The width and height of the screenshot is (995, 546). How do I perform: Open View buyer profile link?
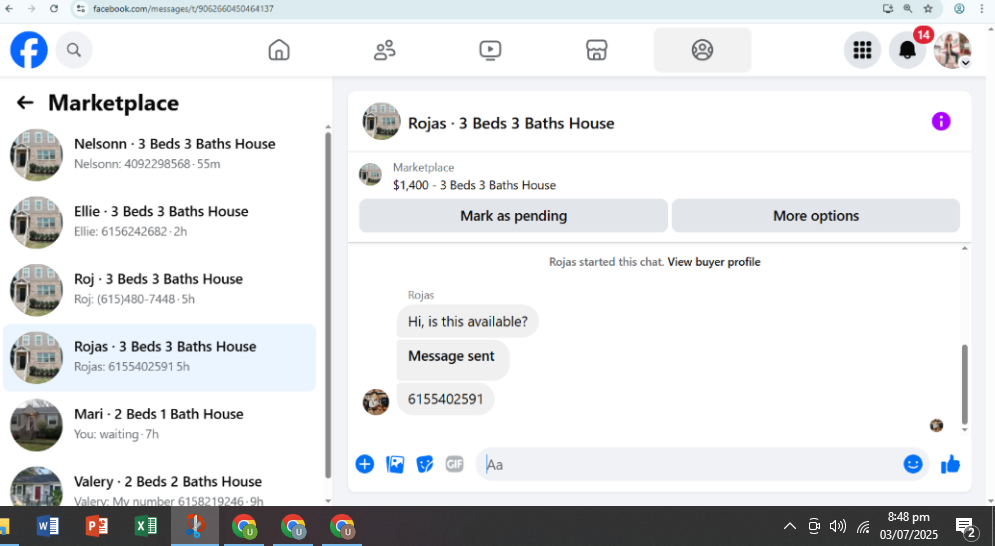pos(714,262)
